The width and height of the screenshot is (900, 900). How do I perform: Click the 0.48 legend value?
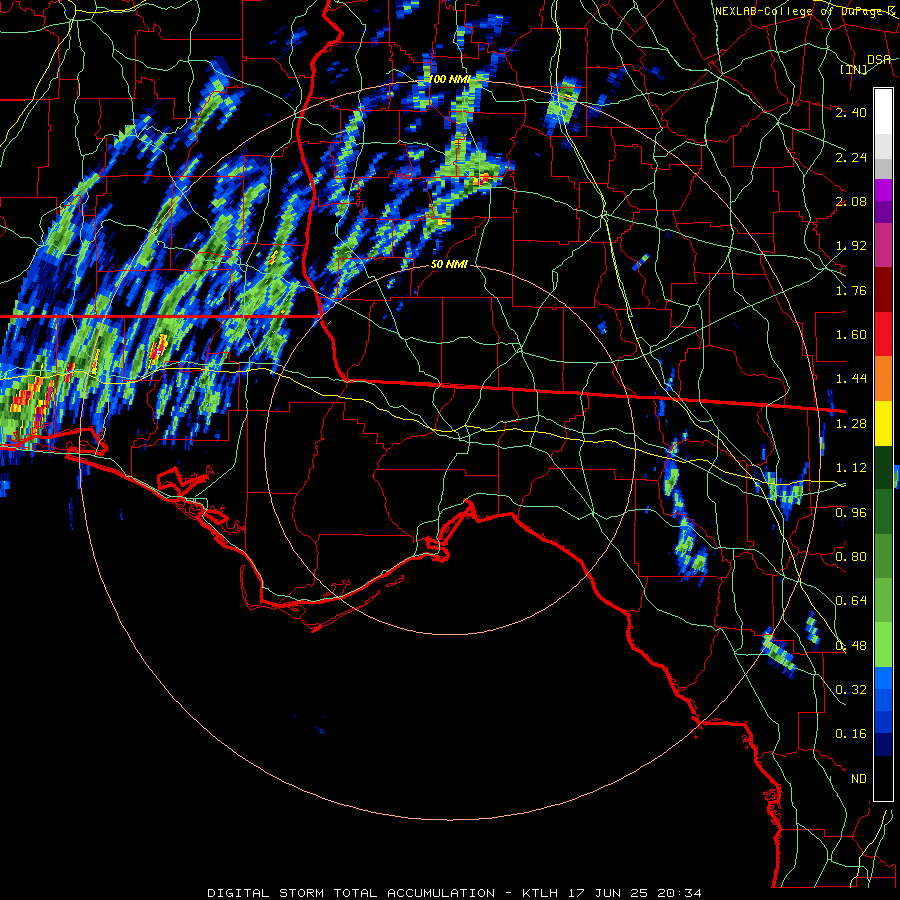[851, 646]
